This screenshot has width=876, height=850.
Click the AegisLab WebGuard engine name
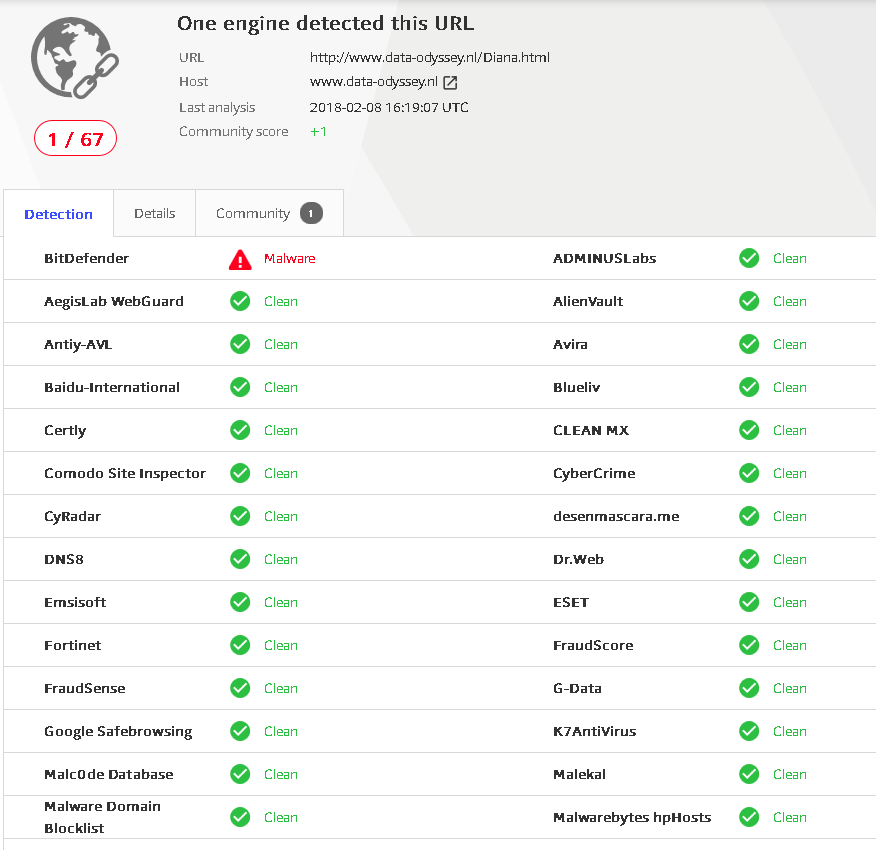click(114, 301)
